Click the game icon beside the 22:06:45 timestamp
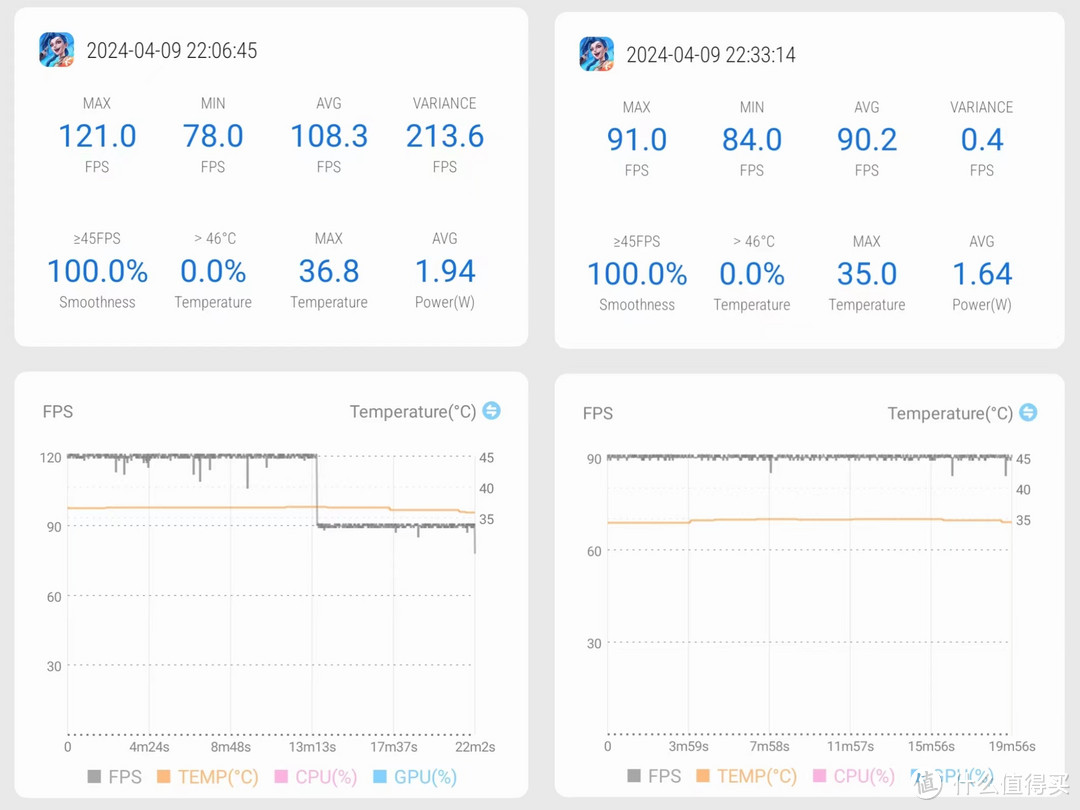The width and height of the screenshot is (1080, 810). coord(56,50)
